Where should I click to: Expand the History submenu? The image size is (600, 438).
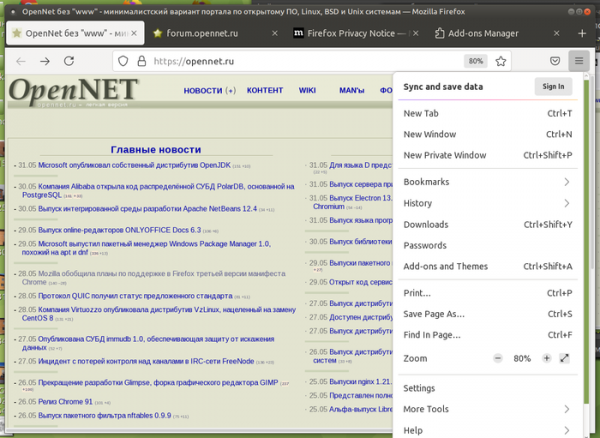coord(566,203)
